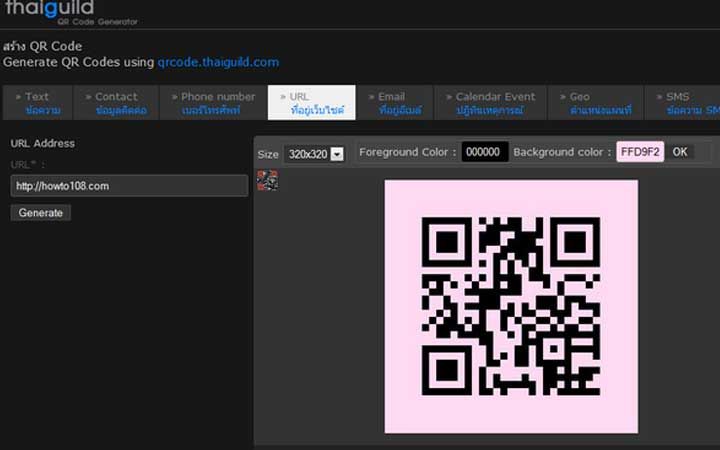Click the small QR thumbnail icon below Size

[267, 180]
